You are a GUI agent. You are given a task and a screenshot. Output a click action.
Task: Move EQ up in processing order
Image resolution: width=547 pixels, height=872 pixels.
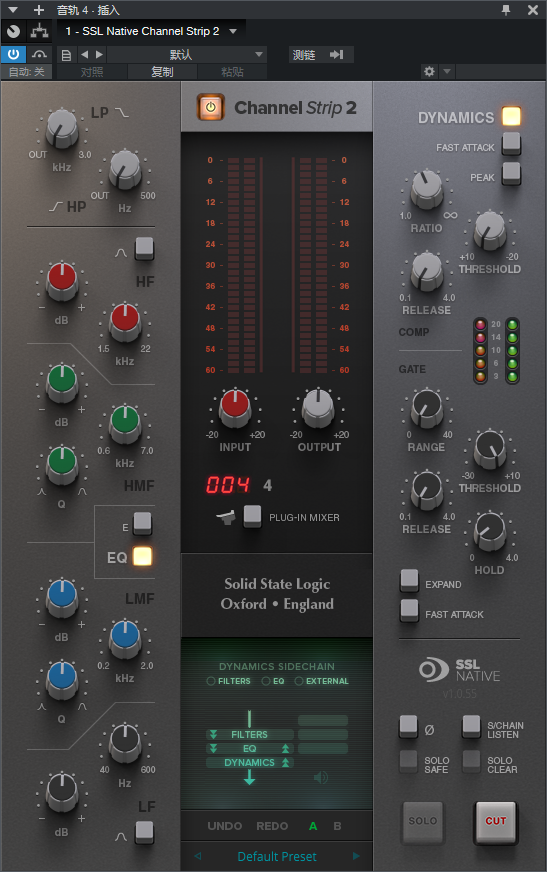coord(285,749)
